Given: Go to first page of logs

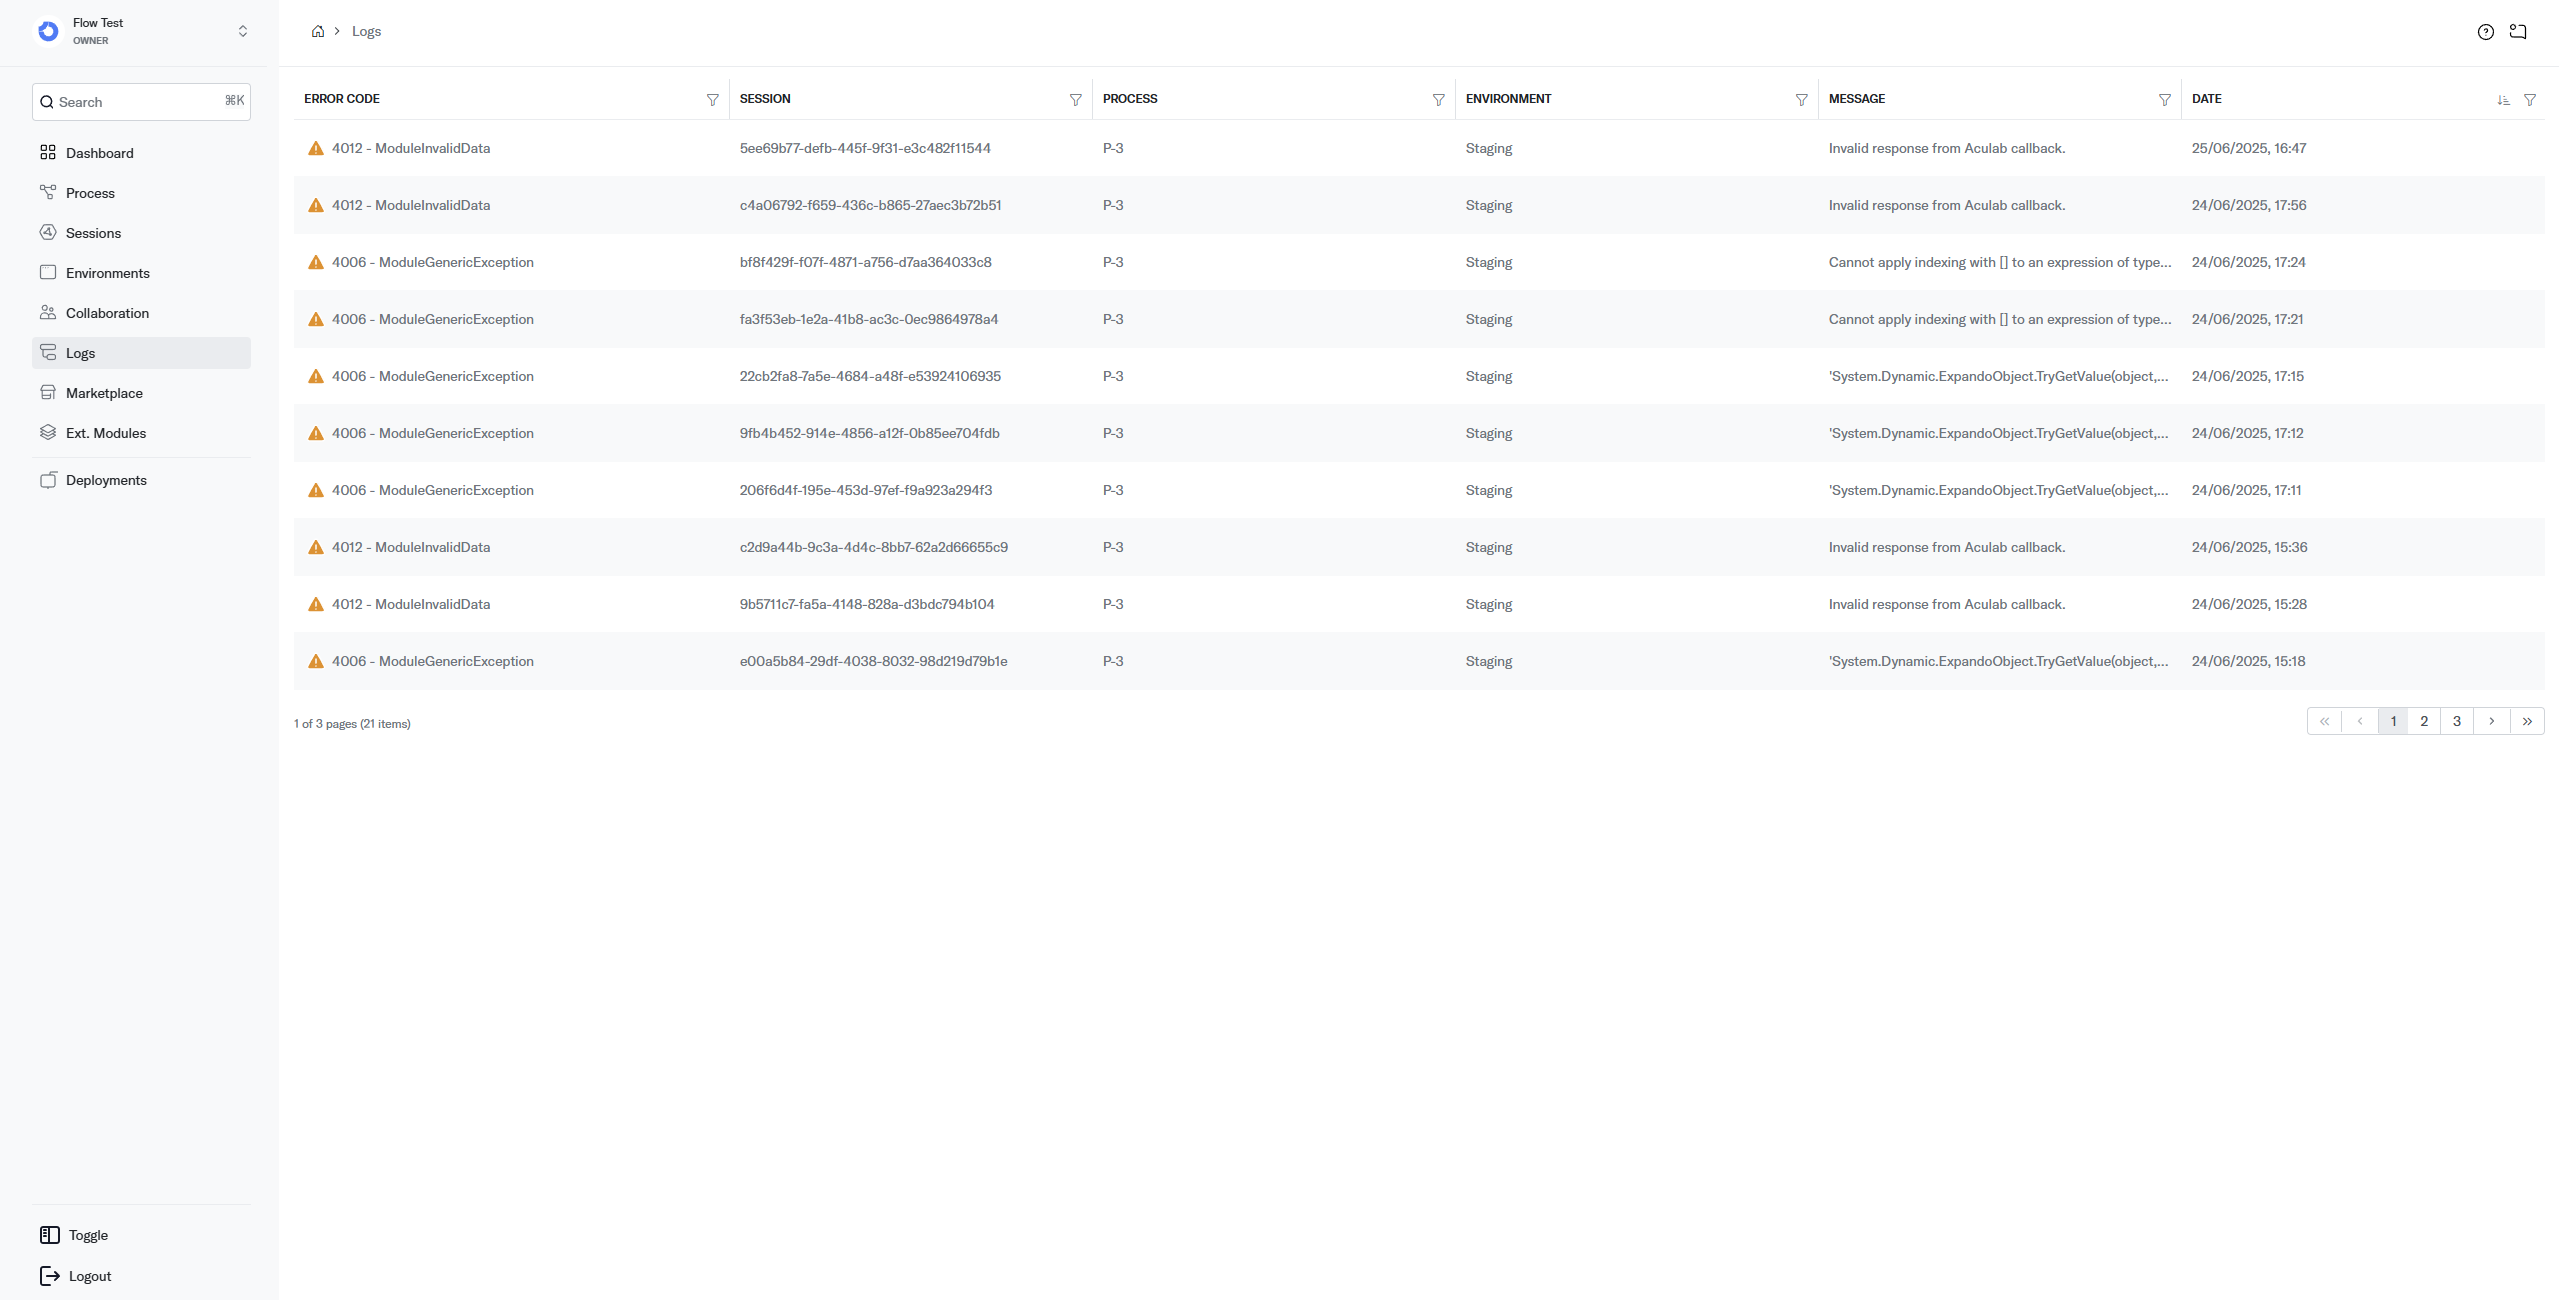Looking at the screenshot, I should coord(2325,721).
